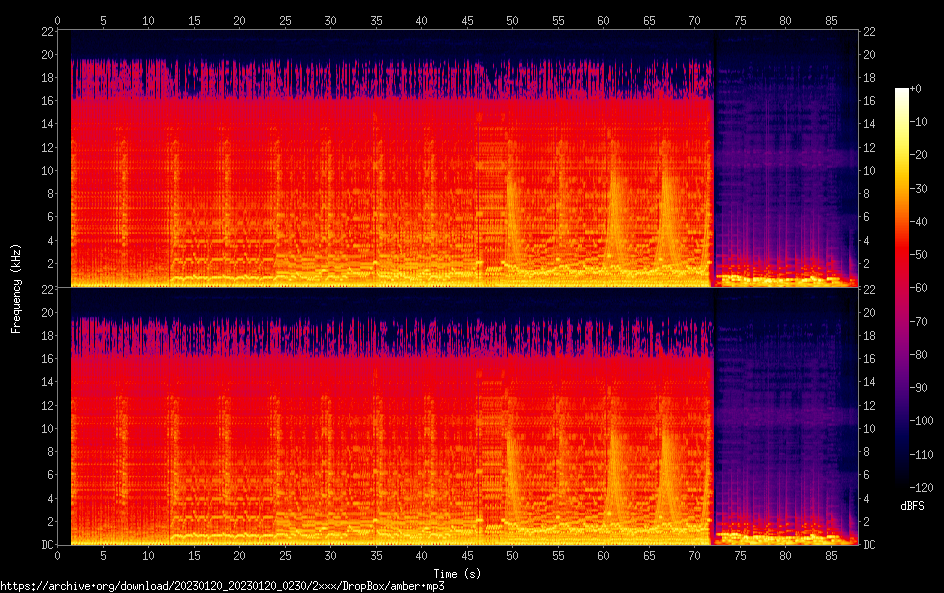
Task: Click the 0 tick on the top time axis
Action: coord(58,20)
